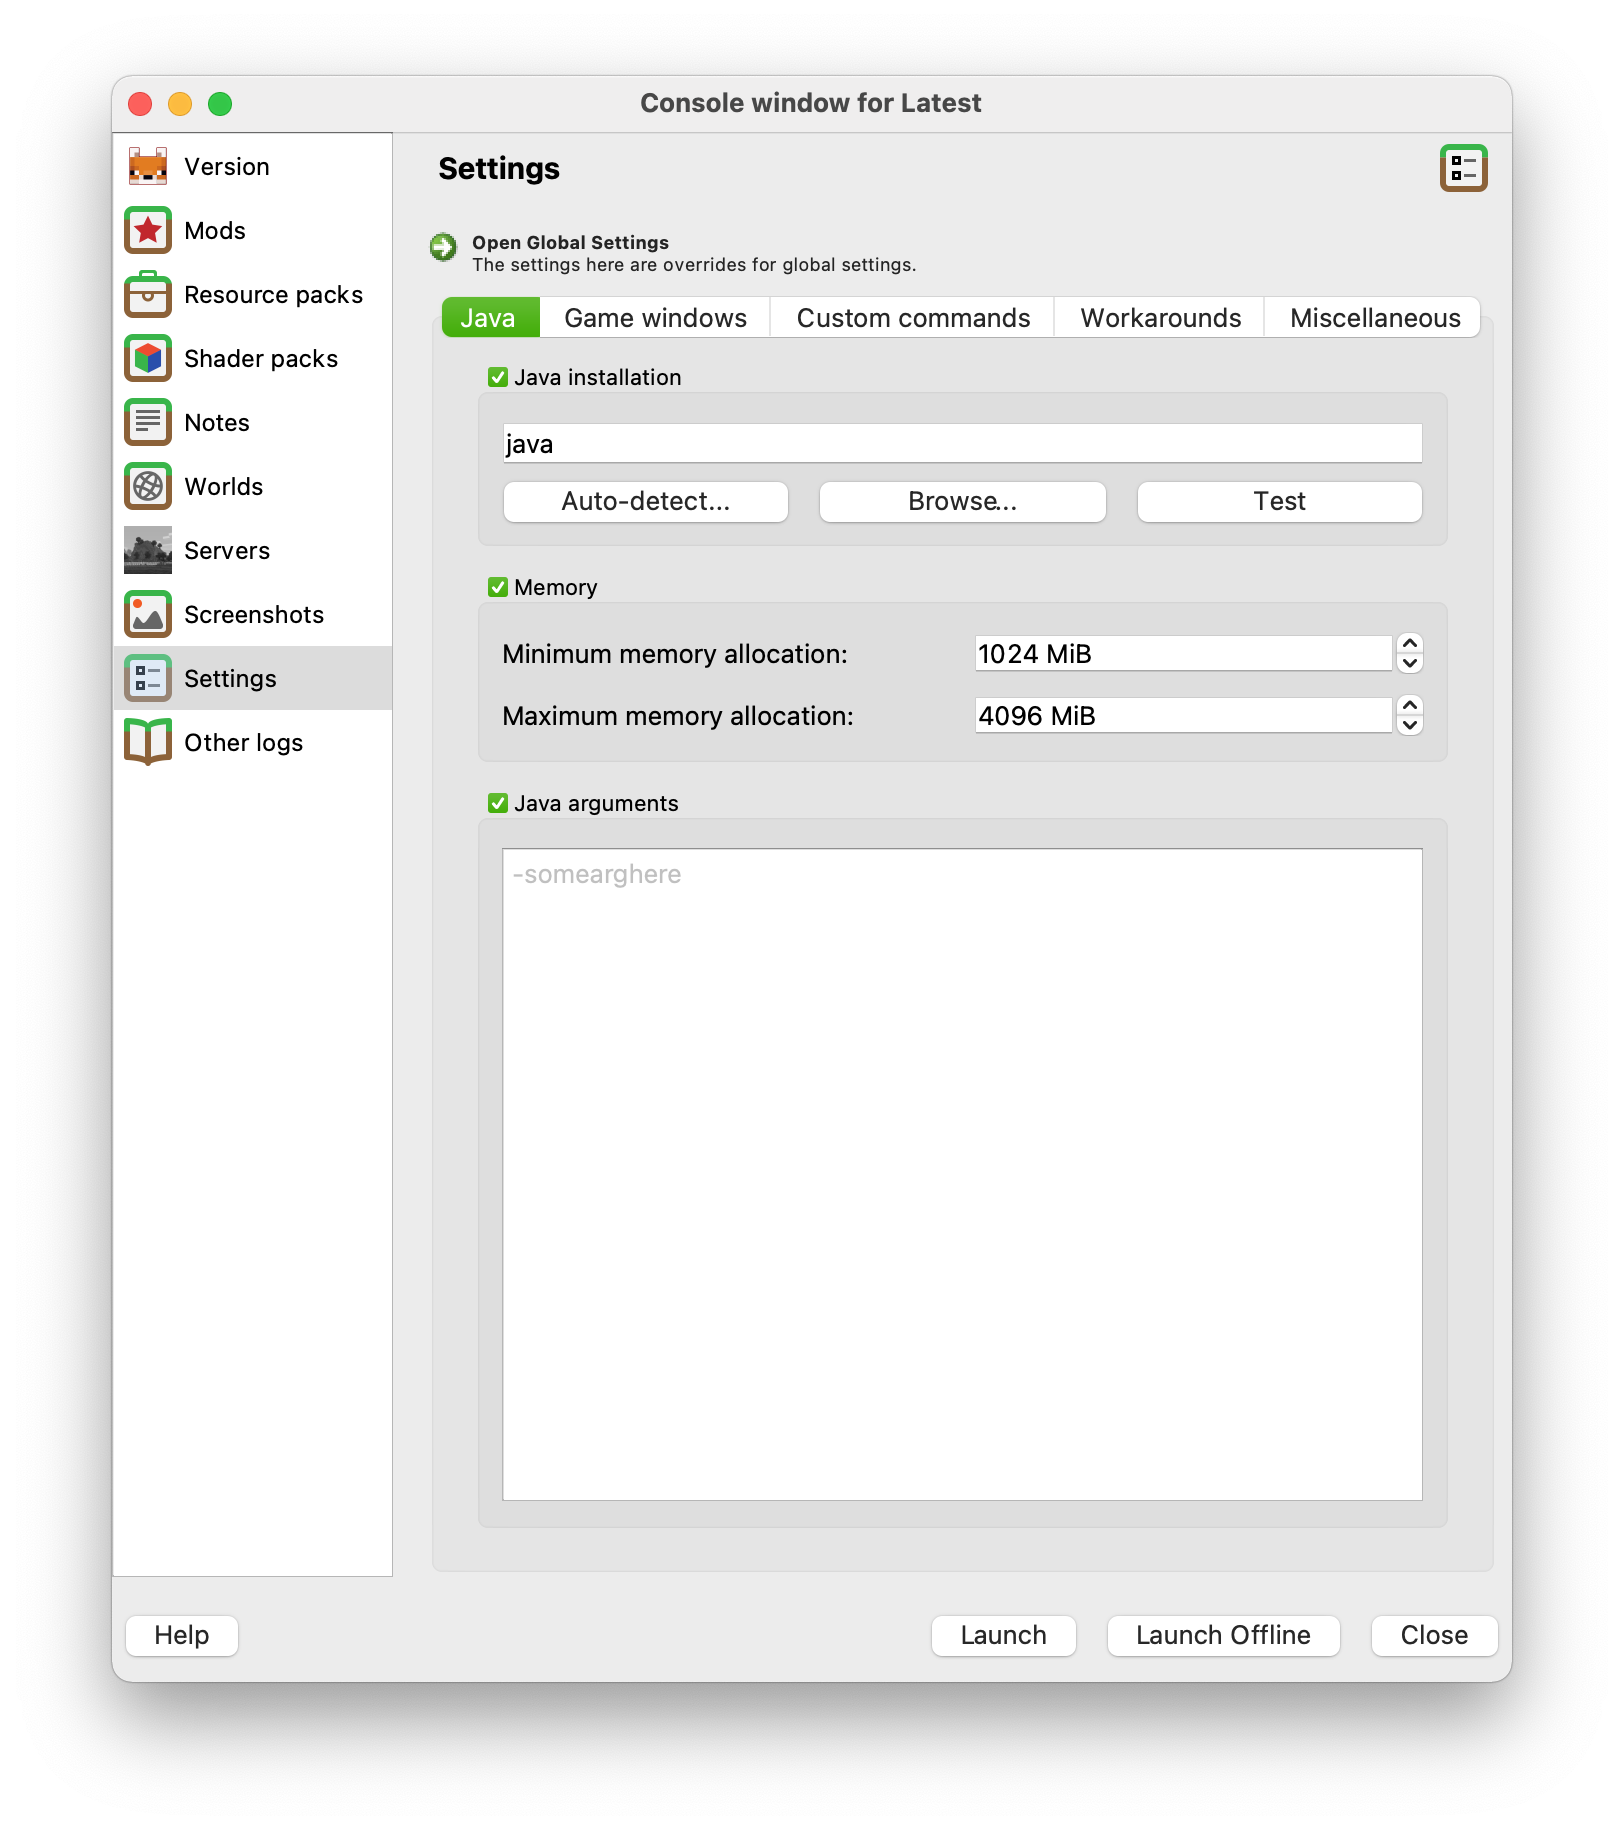Click the Shader packs cube icon

147,358
